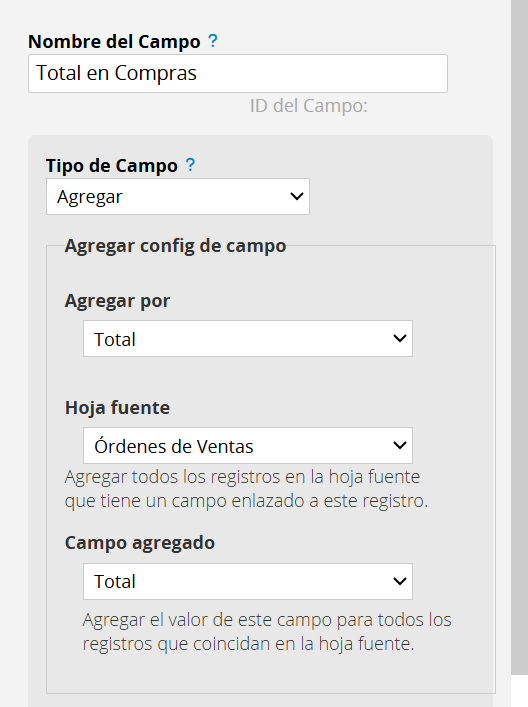Open help icon beside Nombre del Campo
This screenshot has height=707, width=528.
pyautogui.click(x=212, y=41)
